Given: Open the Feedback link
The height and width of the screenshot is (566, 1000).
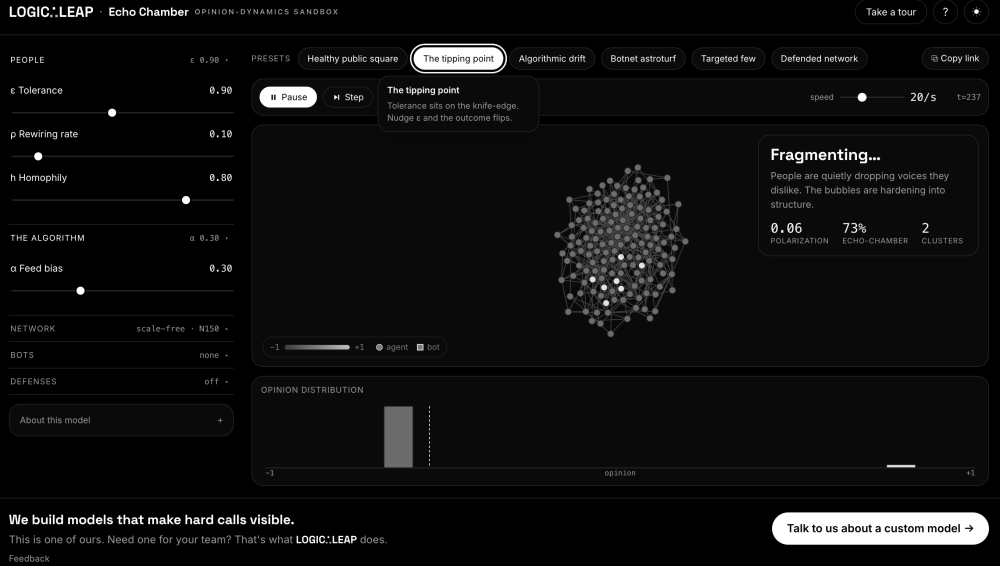Looking at the screenshot, I should (29, 558).
